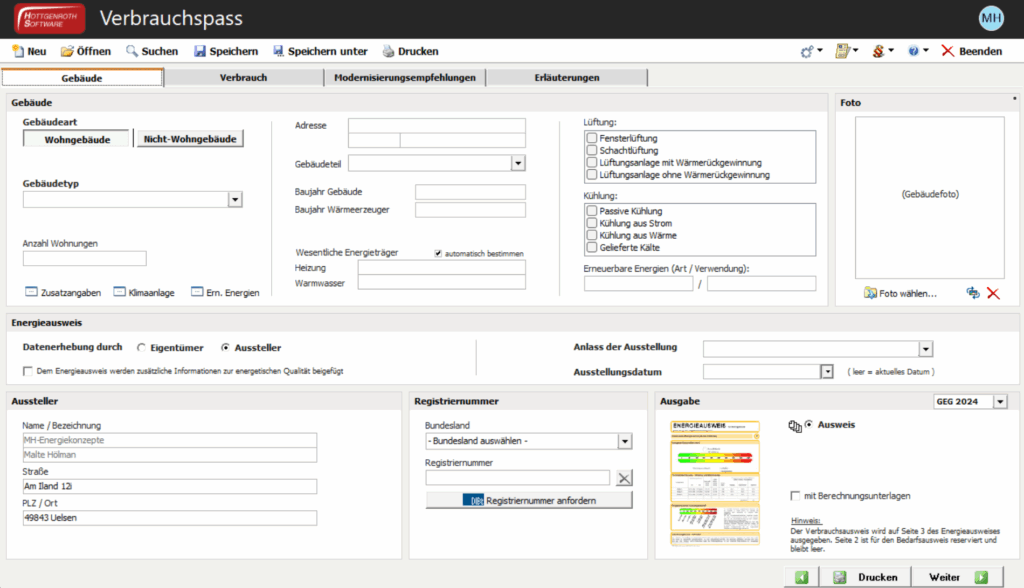Go back with green left arrow
Viewport: 1024px width, 588px height.
[802, 577]
